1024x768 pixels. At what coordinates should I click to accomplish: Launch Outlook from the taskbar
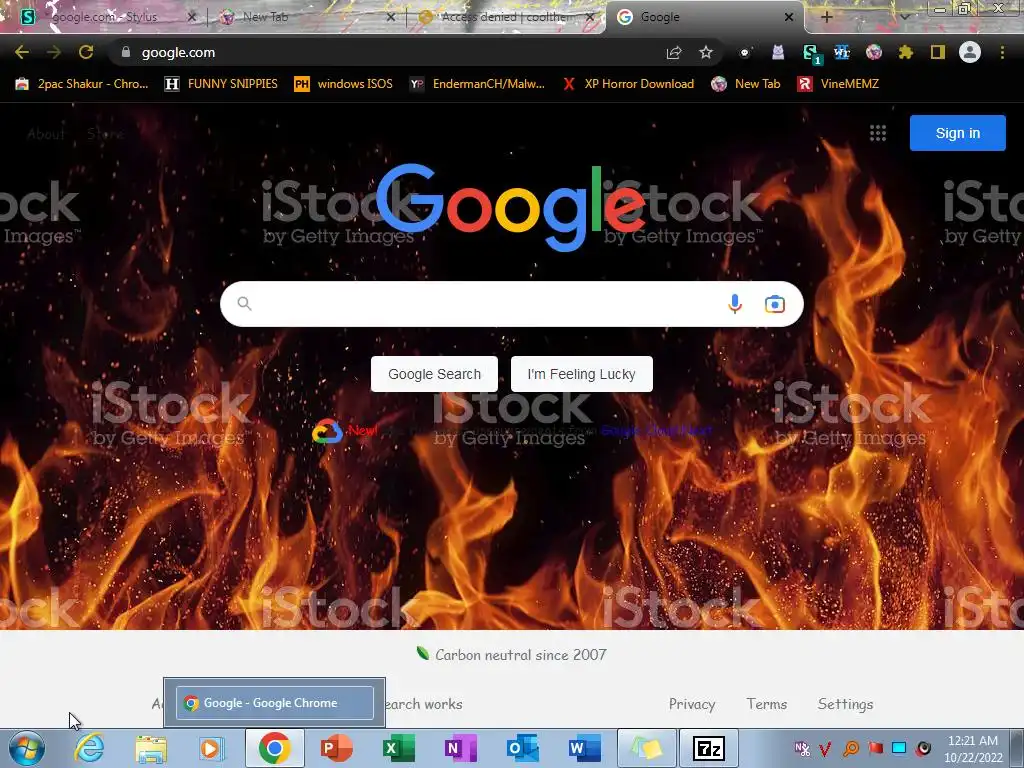(x=522, y=748)
